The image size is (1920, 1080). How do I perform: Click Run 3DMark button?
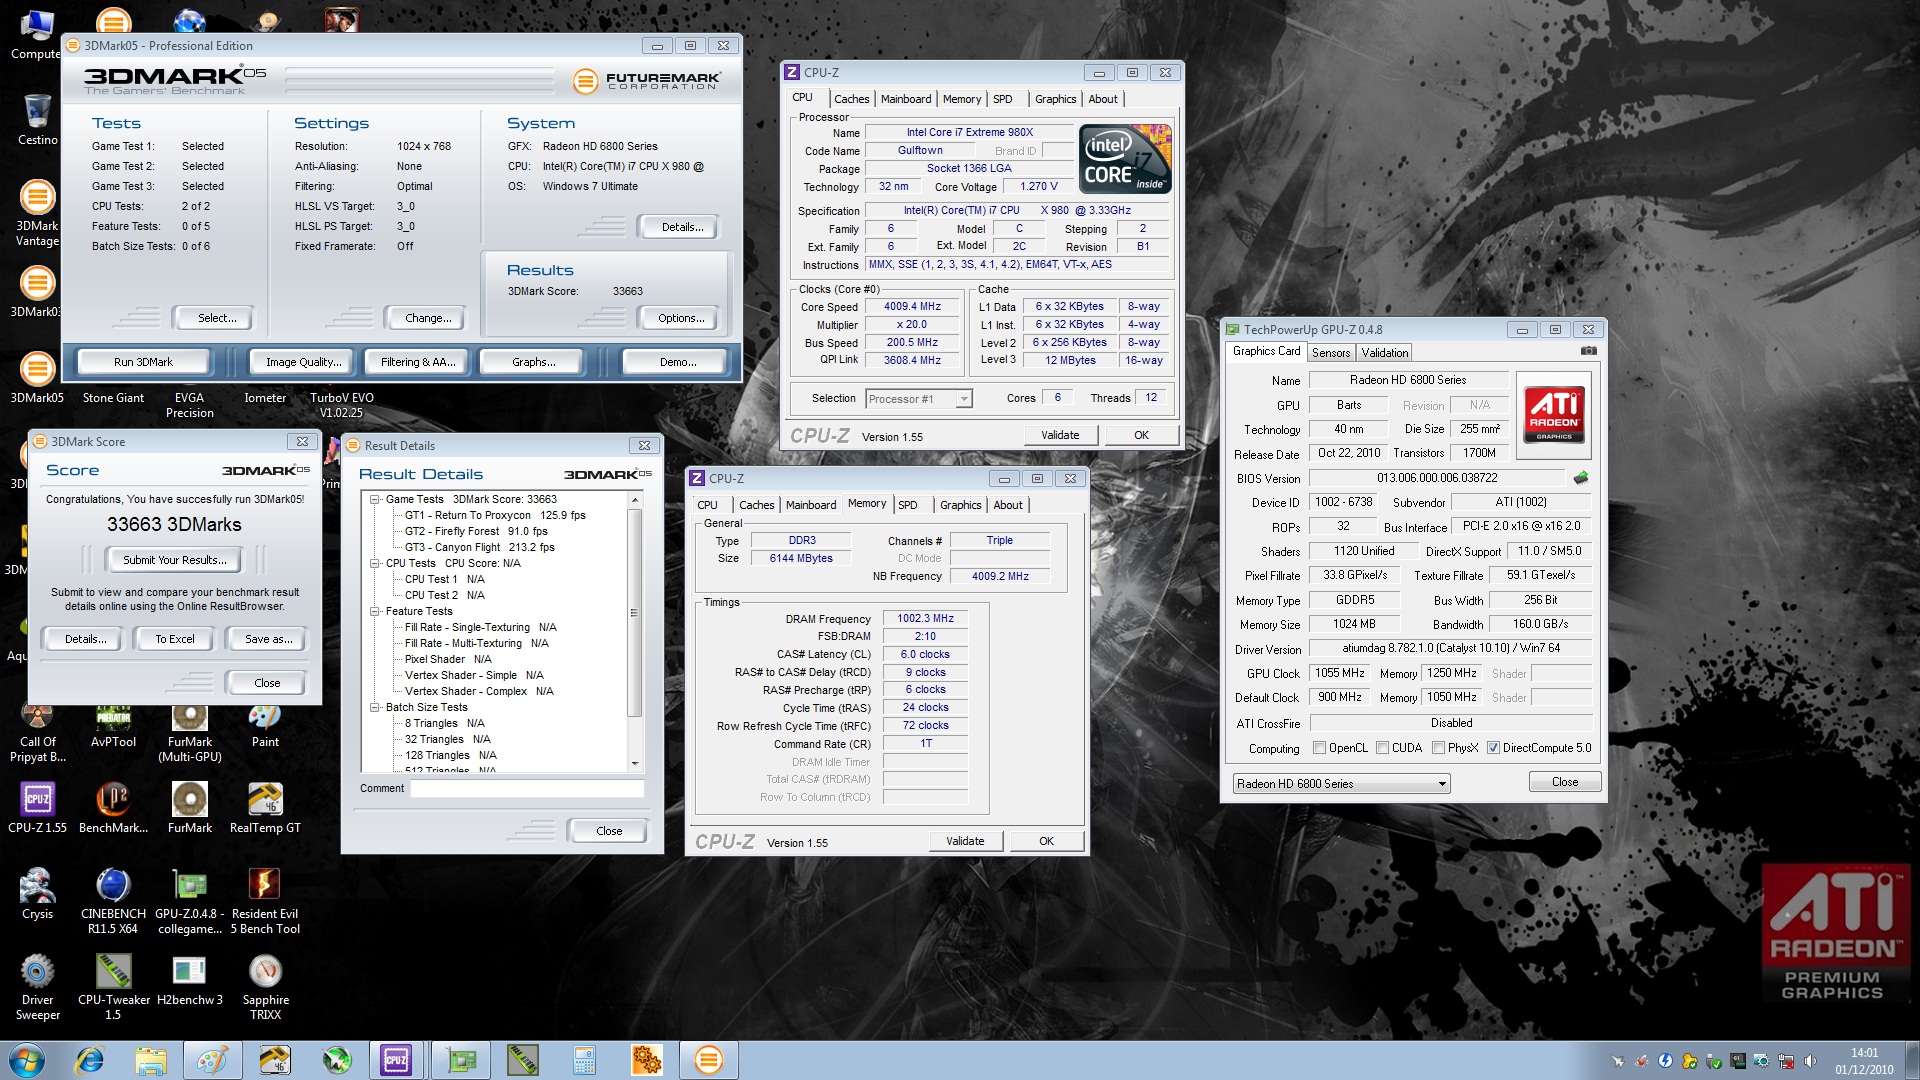[x=143, y=362]
